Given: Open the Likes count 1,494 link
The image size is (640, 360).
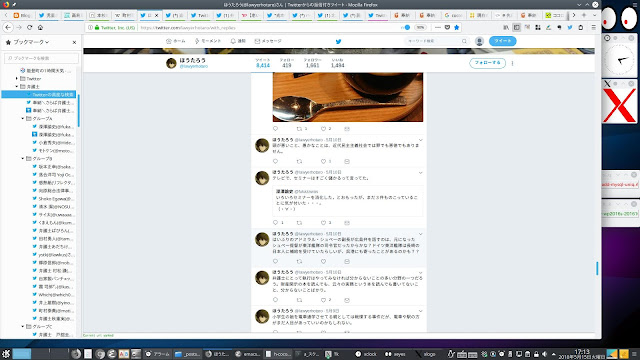Looking at the screenshot, I should 338,63.
